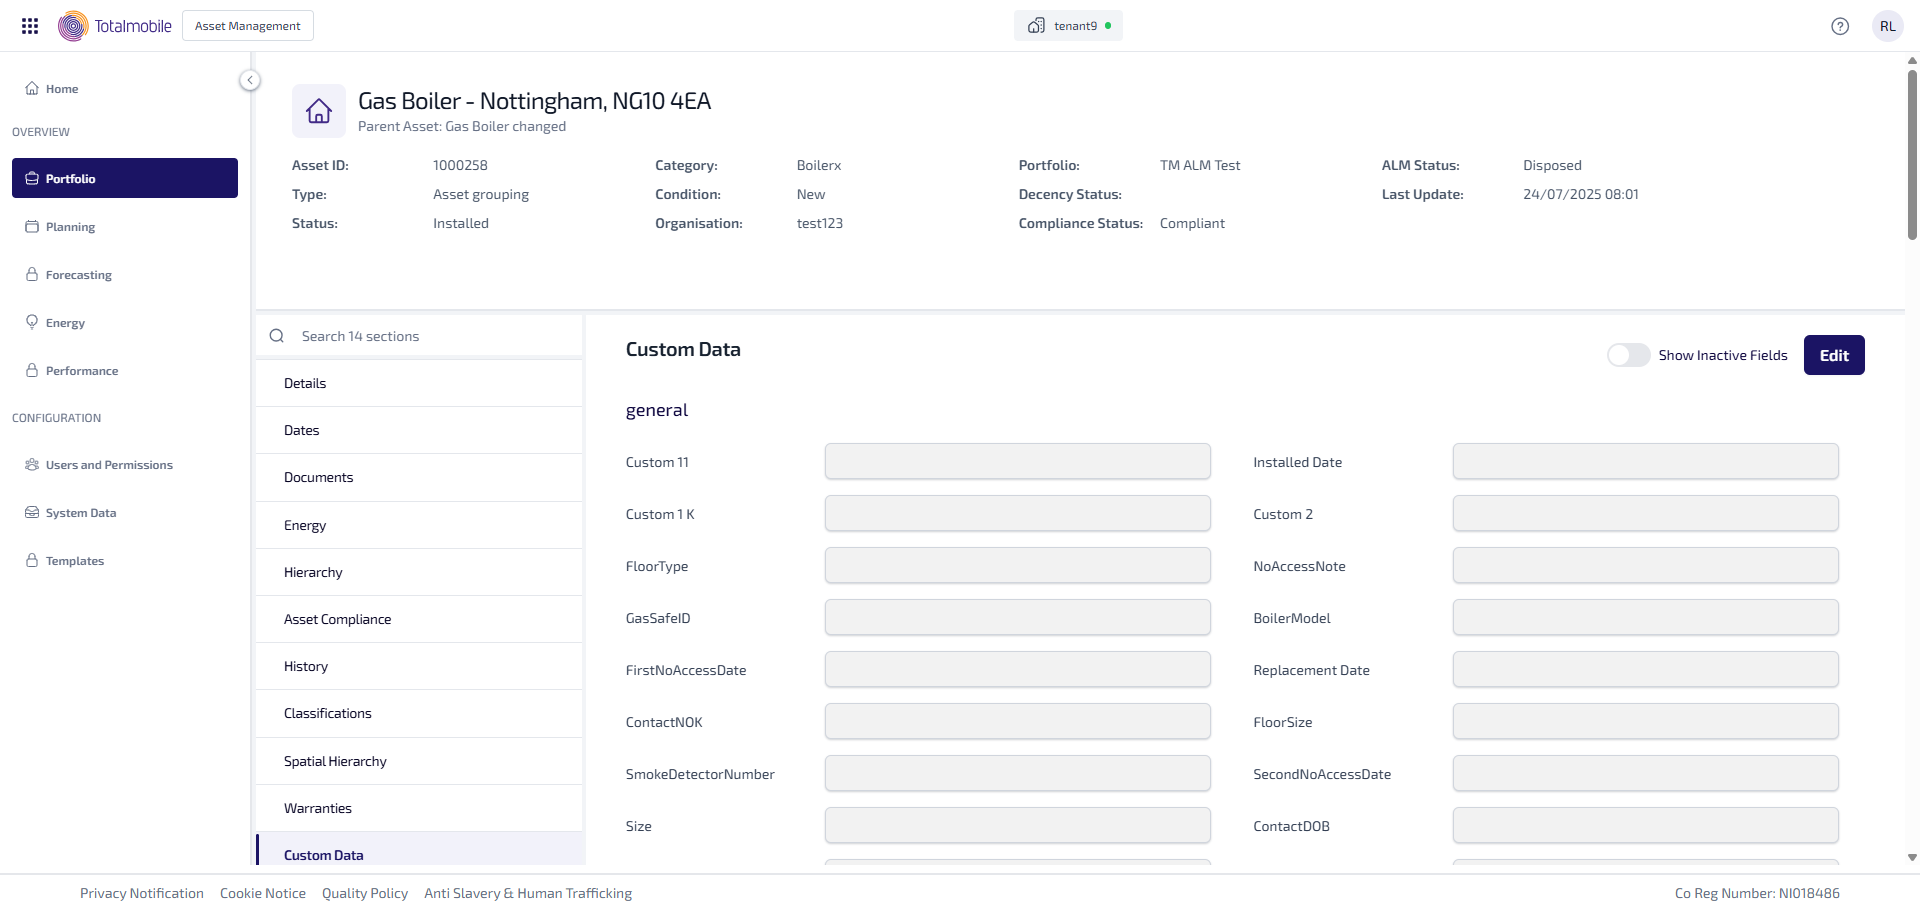Open the RL user profile avatar
Image resolution: width=1920 pixels, height=911 pixels.
click(1887, 26)
